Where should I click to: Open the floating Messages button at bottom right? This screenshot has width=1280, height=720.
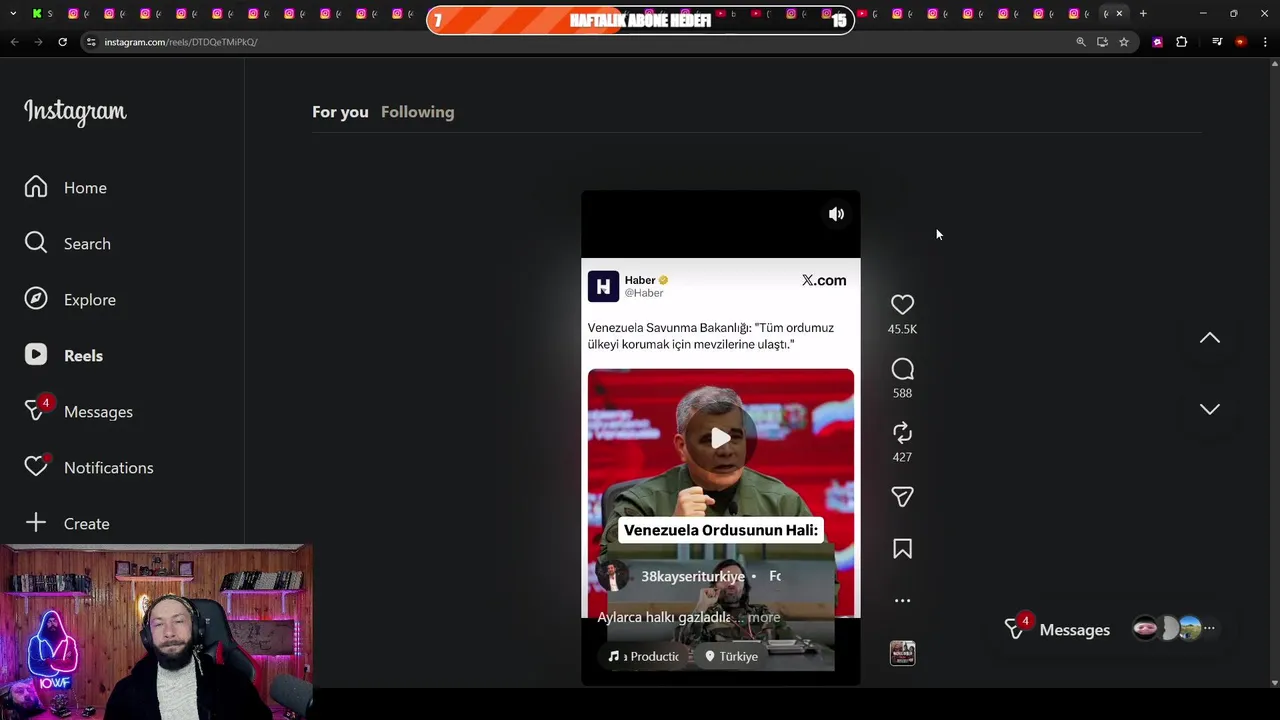tap(1058, 629)
